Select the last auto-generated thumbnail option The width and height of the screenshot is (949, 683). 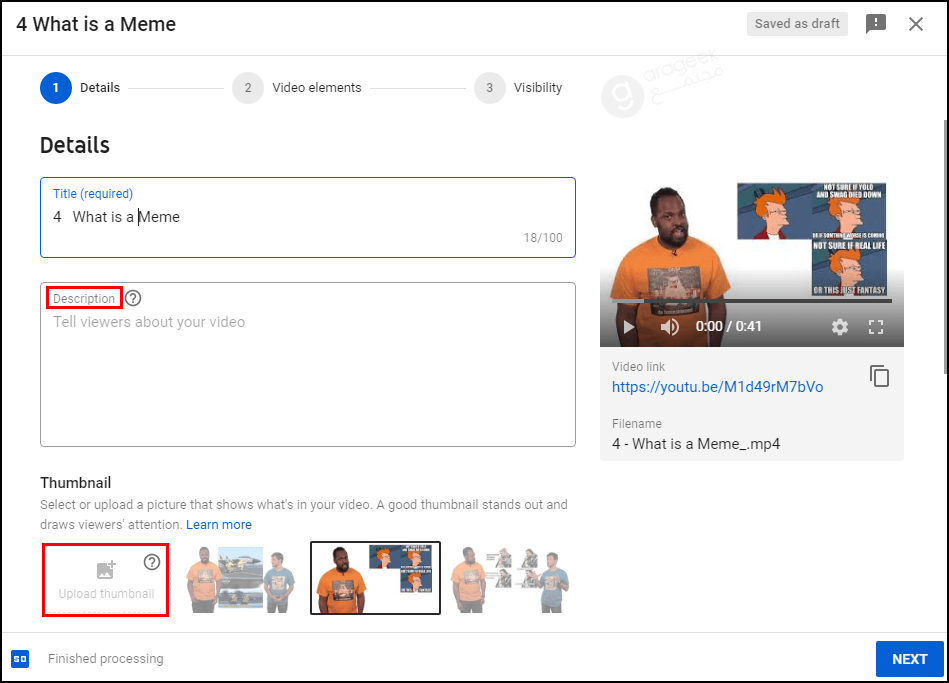[510, 579]
